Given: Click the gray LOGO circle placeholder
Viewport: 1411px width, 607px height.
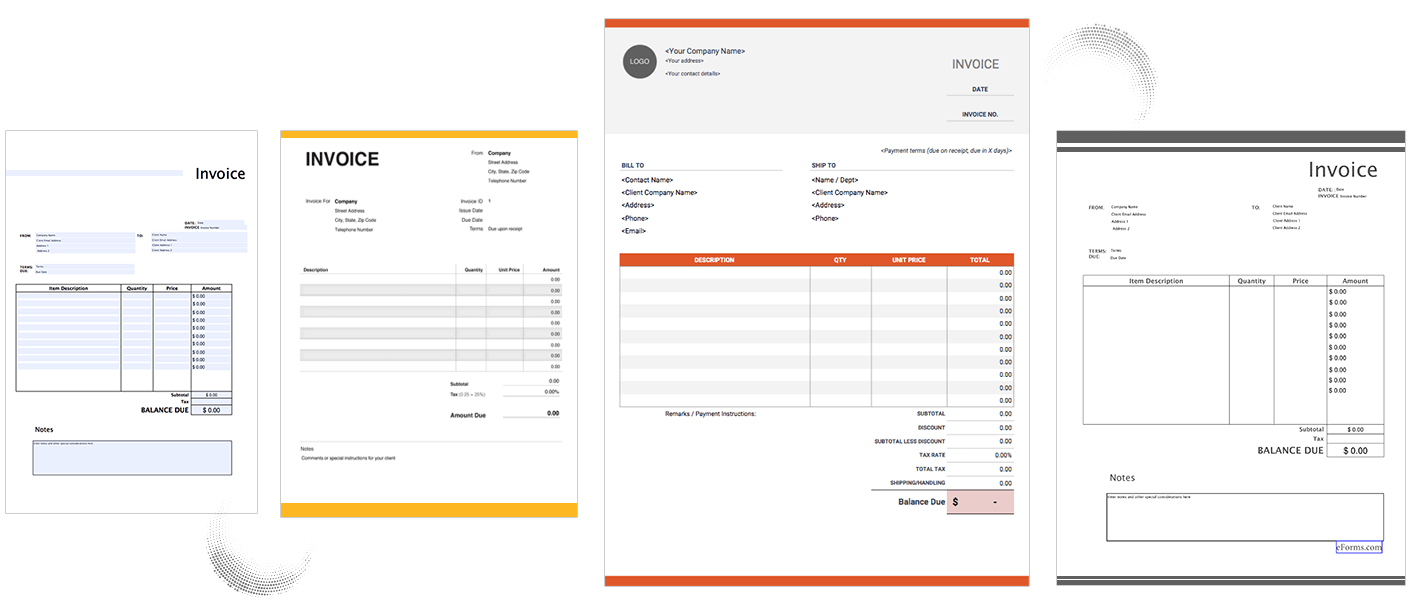Looking at the screenshot, I should coord(640,61).
